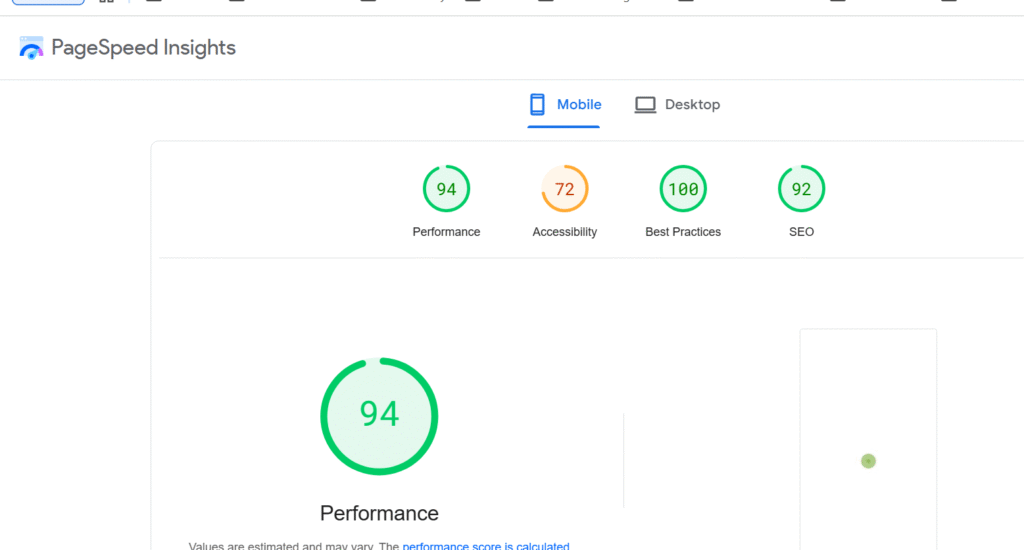1024x550 pixels.
Task: Click the green dot inside screenshot preview
Action: pyautogui.click(x=868, y=461)
